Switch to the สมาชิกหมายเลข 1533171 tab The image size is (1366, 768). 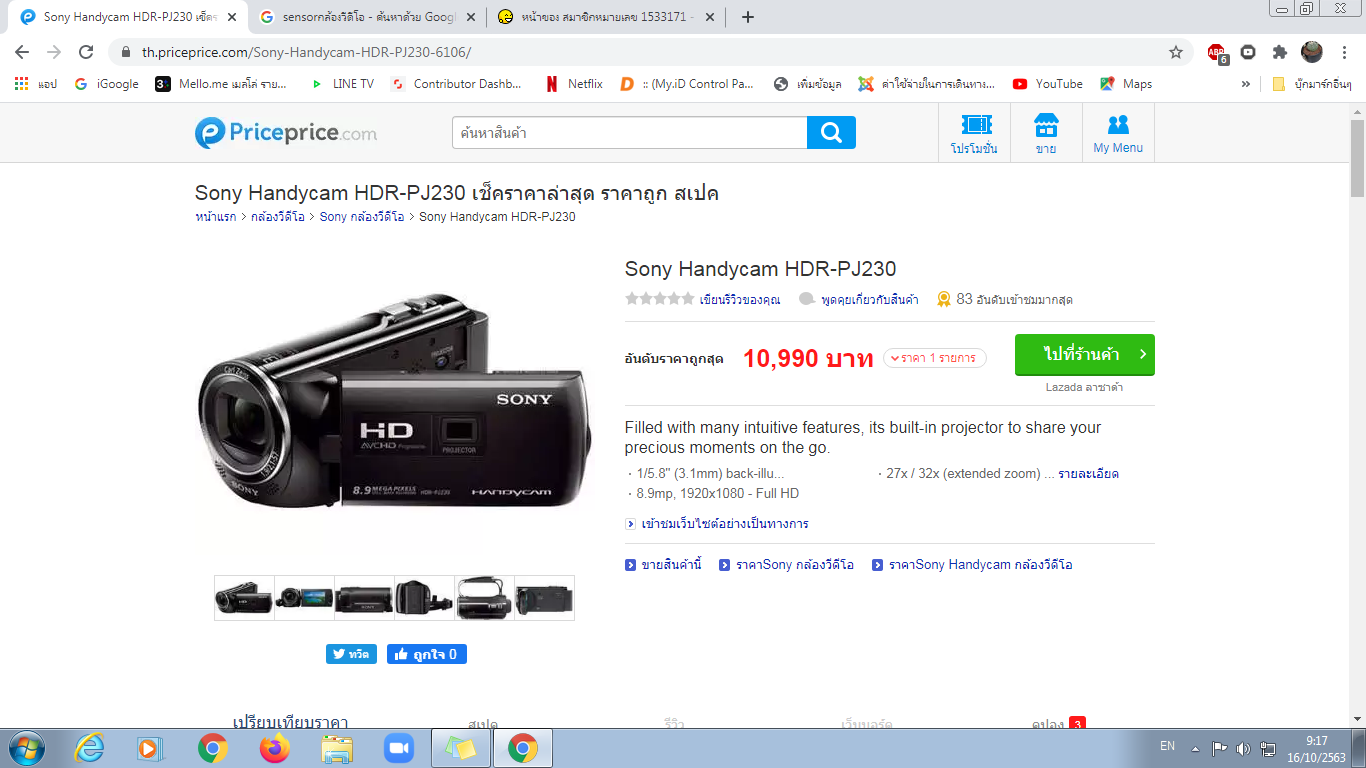coord(595,17)
